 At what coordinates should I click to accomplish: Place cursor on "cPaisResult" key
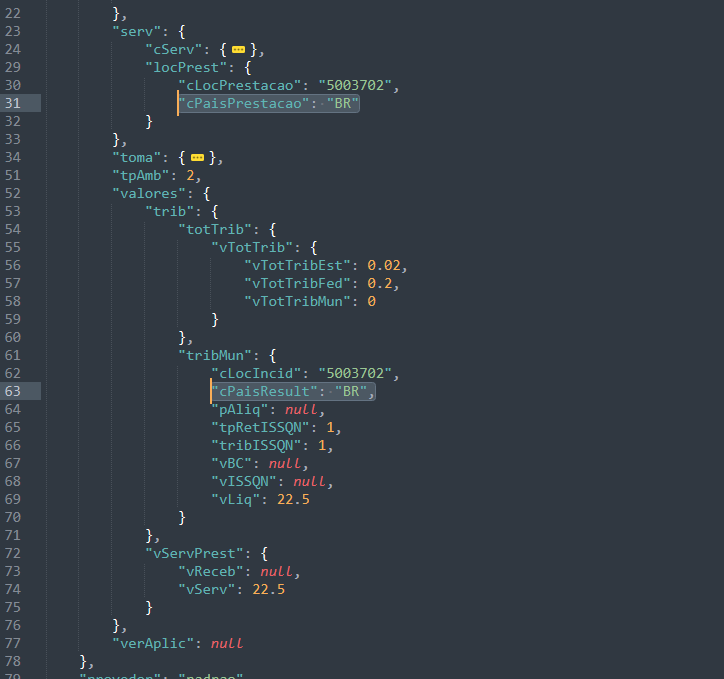click(x=262, y=391)
